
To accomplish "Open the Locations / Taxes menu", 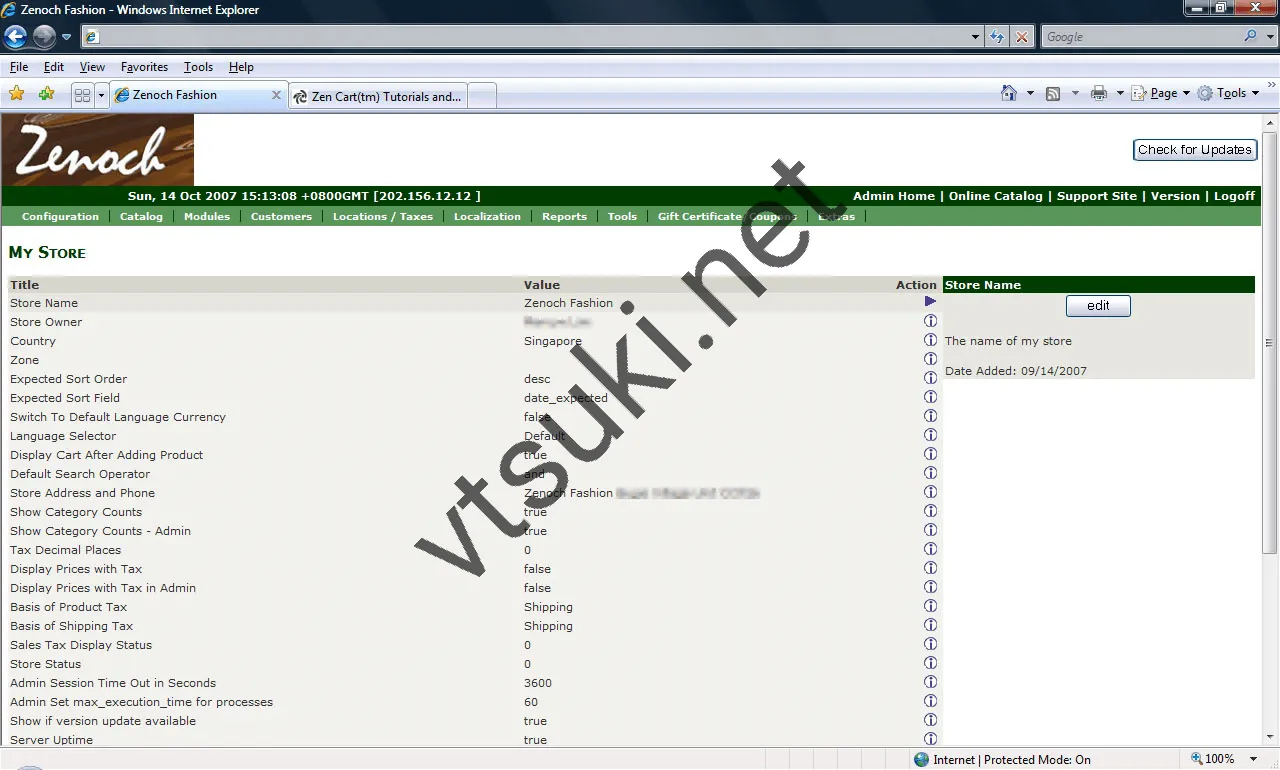I will [383, 216].
